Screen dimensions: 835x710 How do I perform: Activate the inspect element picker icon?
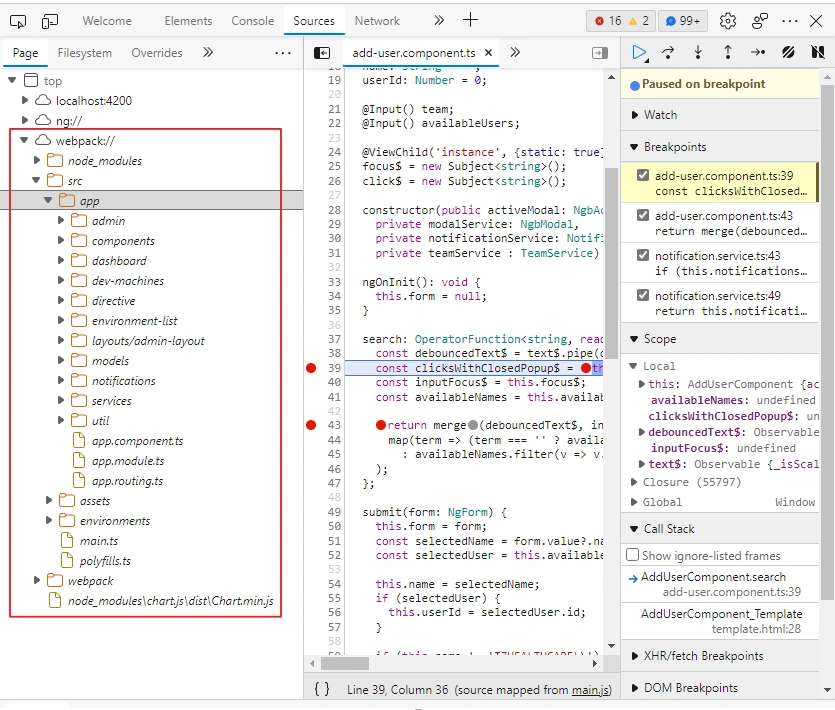tap(18, 21)
